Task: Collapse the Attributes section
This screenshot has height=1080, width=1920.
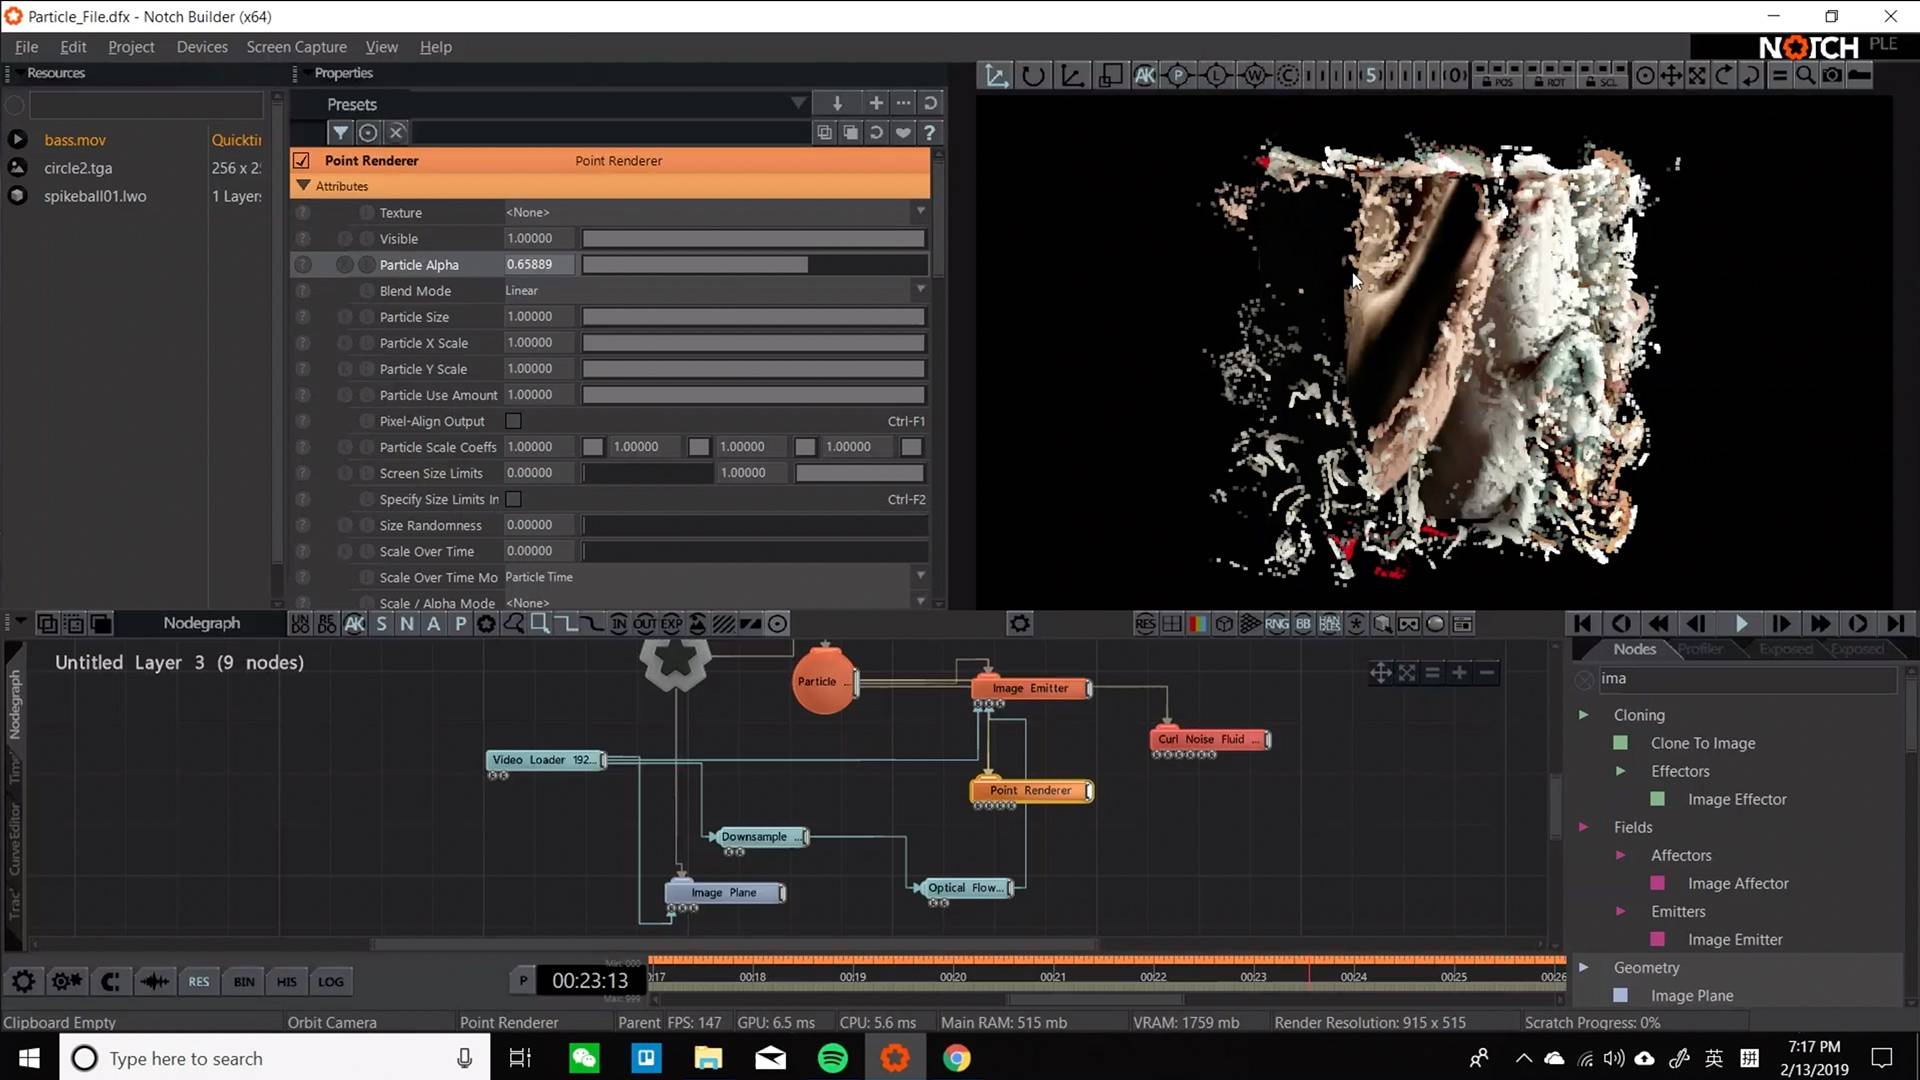Action: click(303, 186)
